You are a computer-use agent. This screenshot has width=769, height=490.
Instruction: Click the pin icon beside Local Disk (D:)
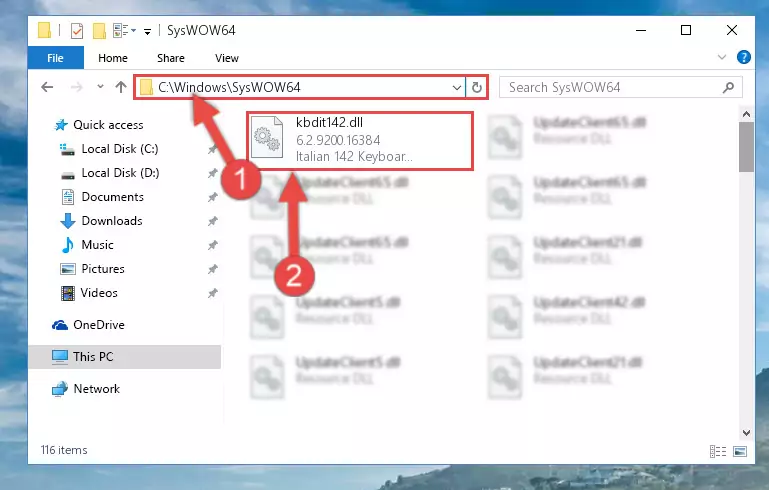212,173
